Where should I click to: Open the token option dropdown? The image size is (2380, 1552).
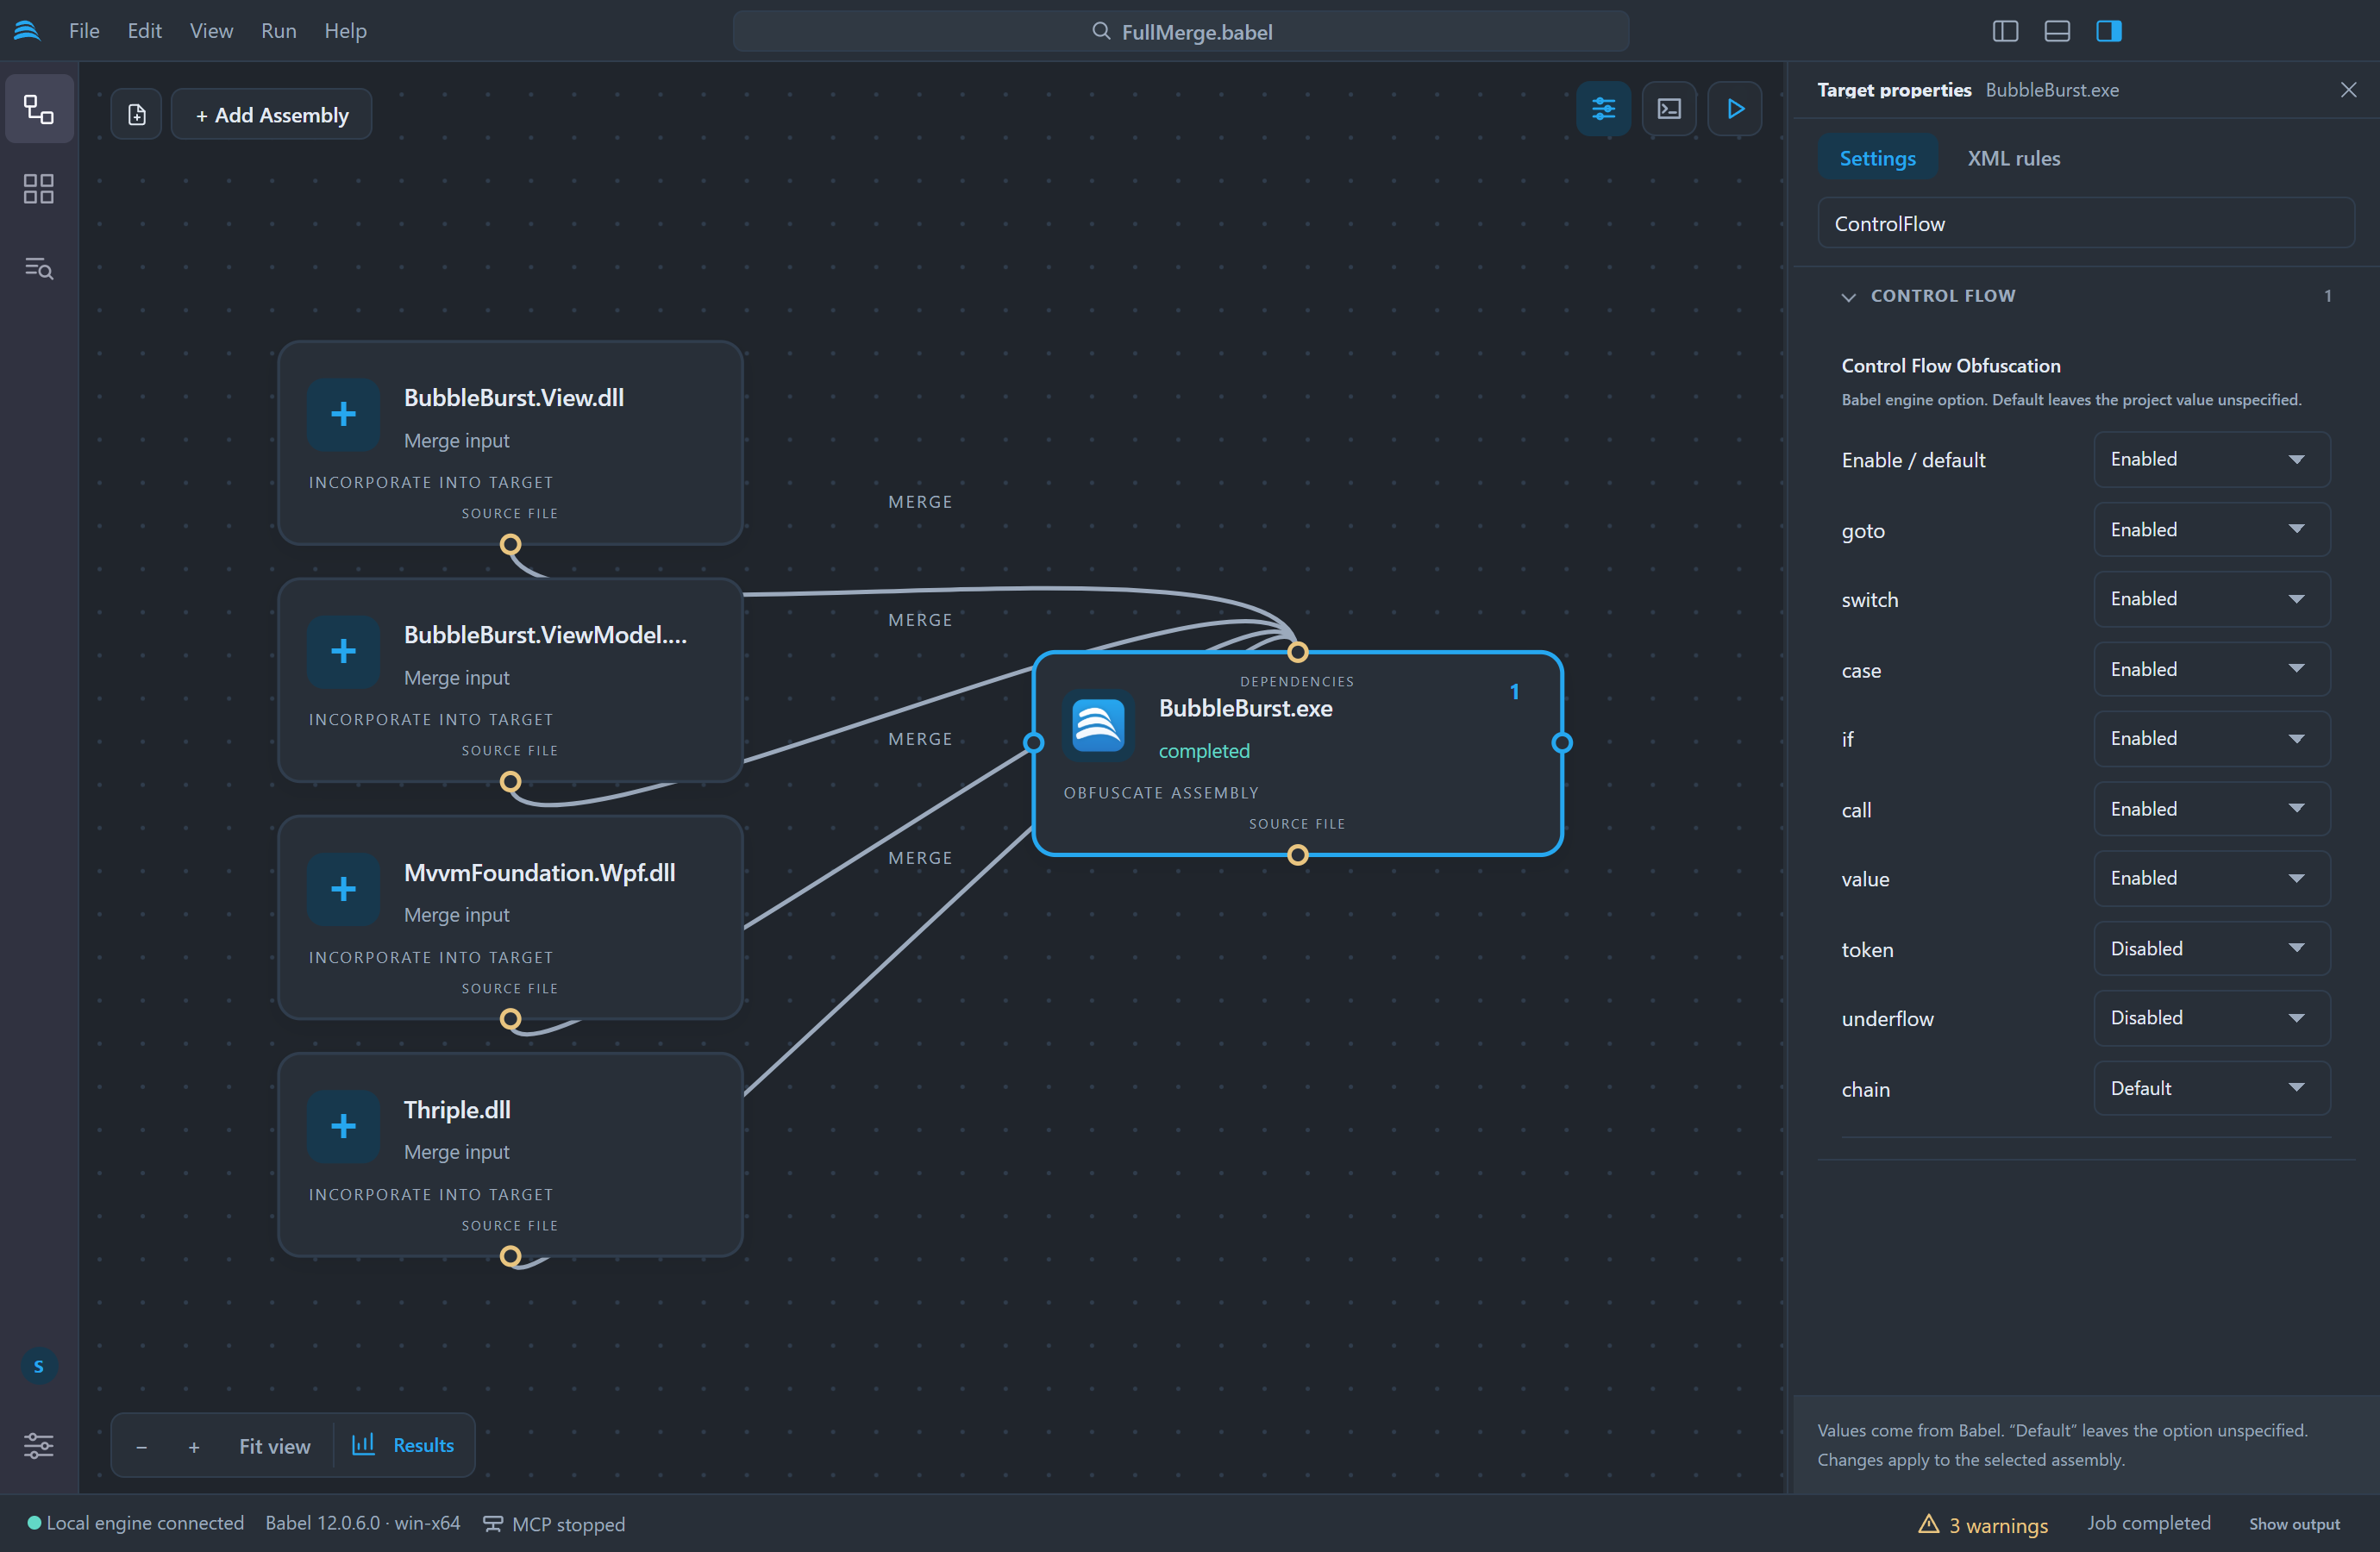(x=2212, y=948)
